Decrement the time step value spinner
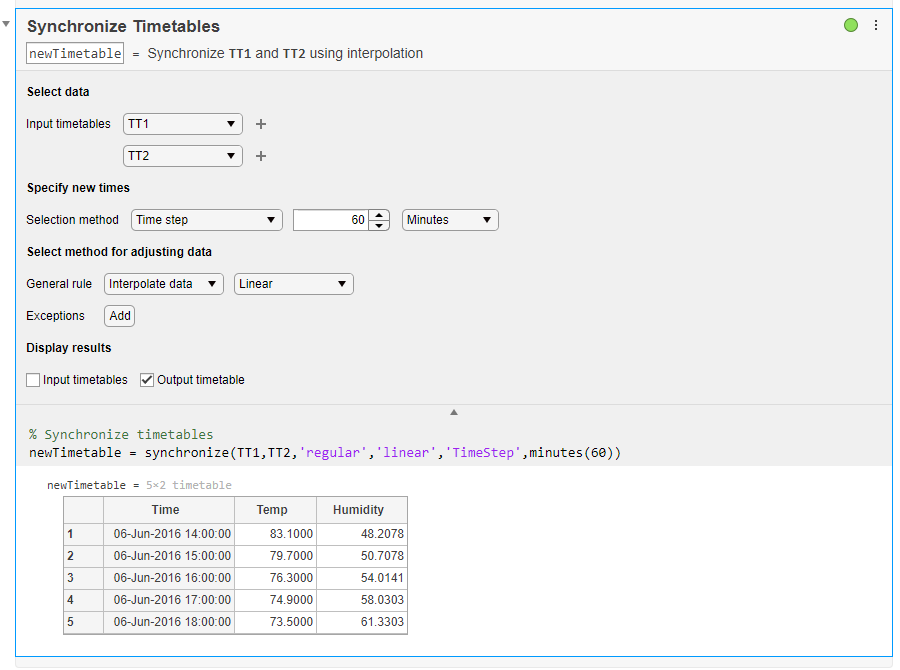 tap(379, 225)
